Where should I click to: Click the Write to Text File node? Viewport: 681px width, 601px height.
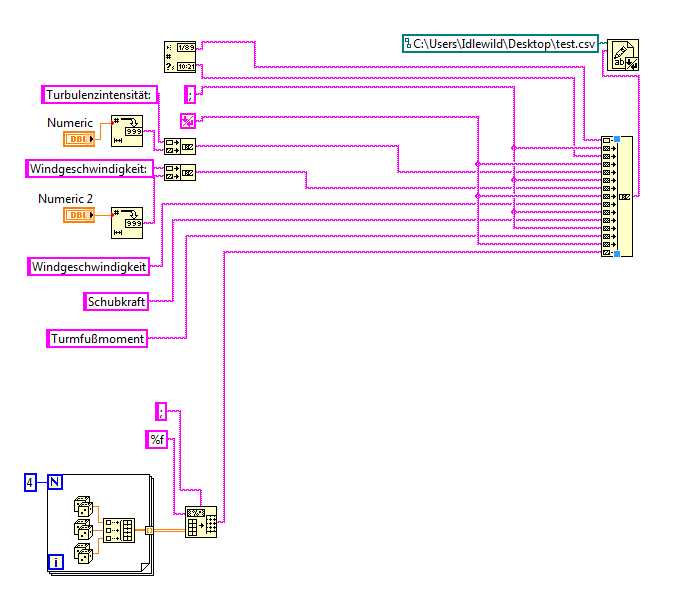[622, 55]
